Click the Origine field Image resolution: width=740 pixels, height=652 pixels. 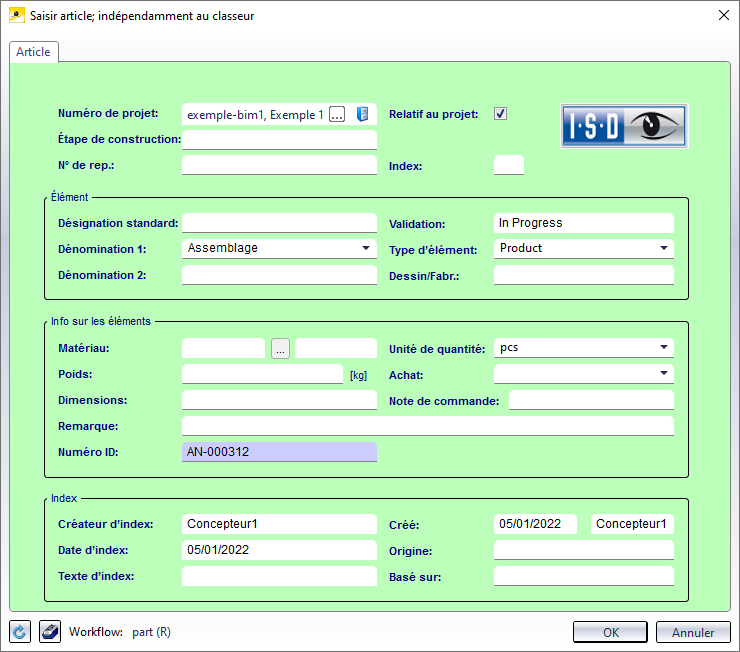click(584, 550)
